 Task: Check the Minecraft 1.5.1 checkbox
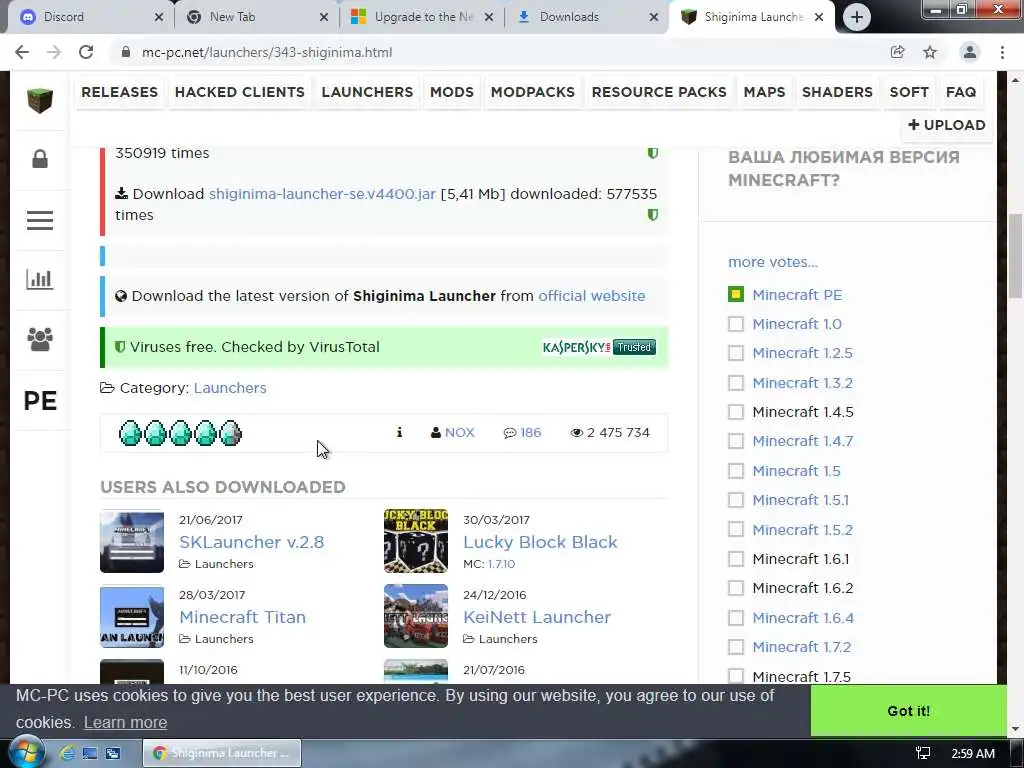pyautogui.click(x=735, y=500)
